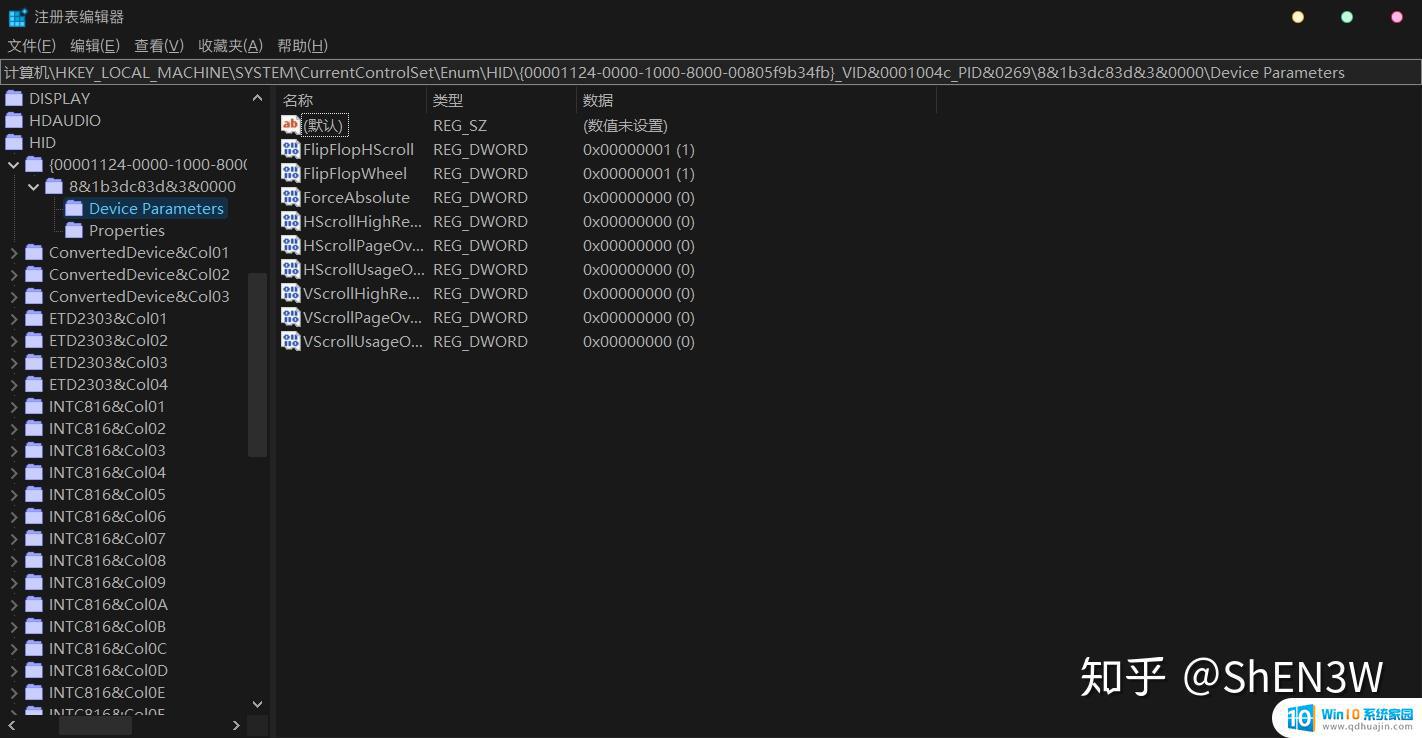Click the tree horizontal scroll-right arrow
Viewport: 1422px width, 738px height.
(x=236, y=725)
